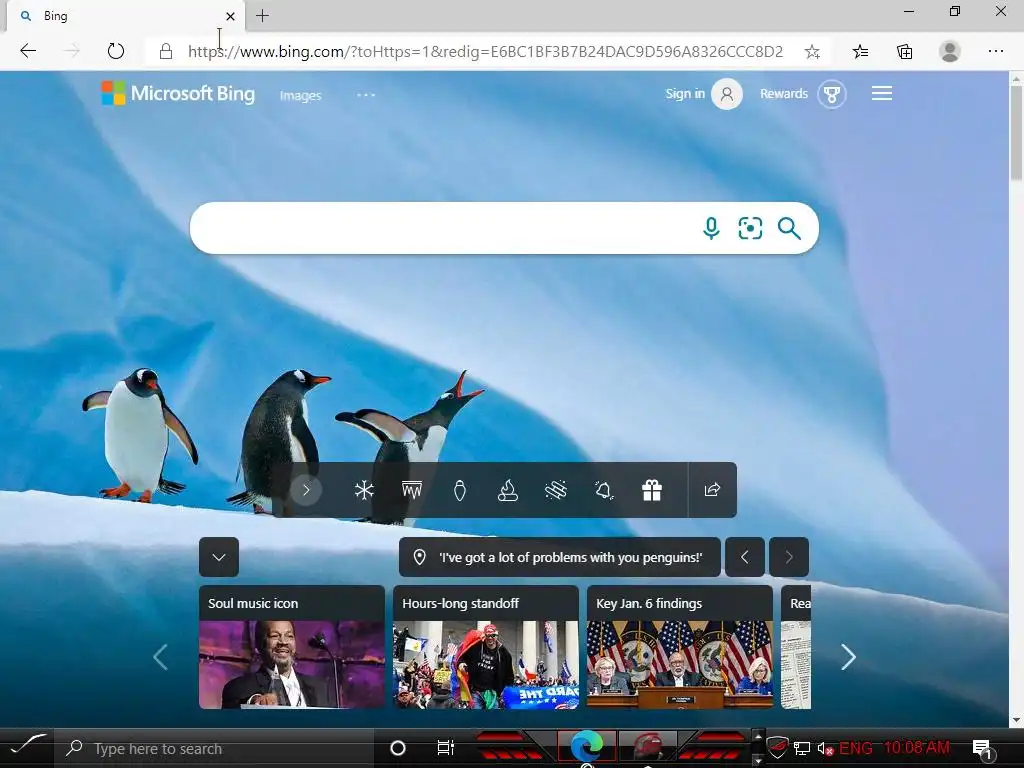Open the Bing hamburger menu

coord(882,93)
